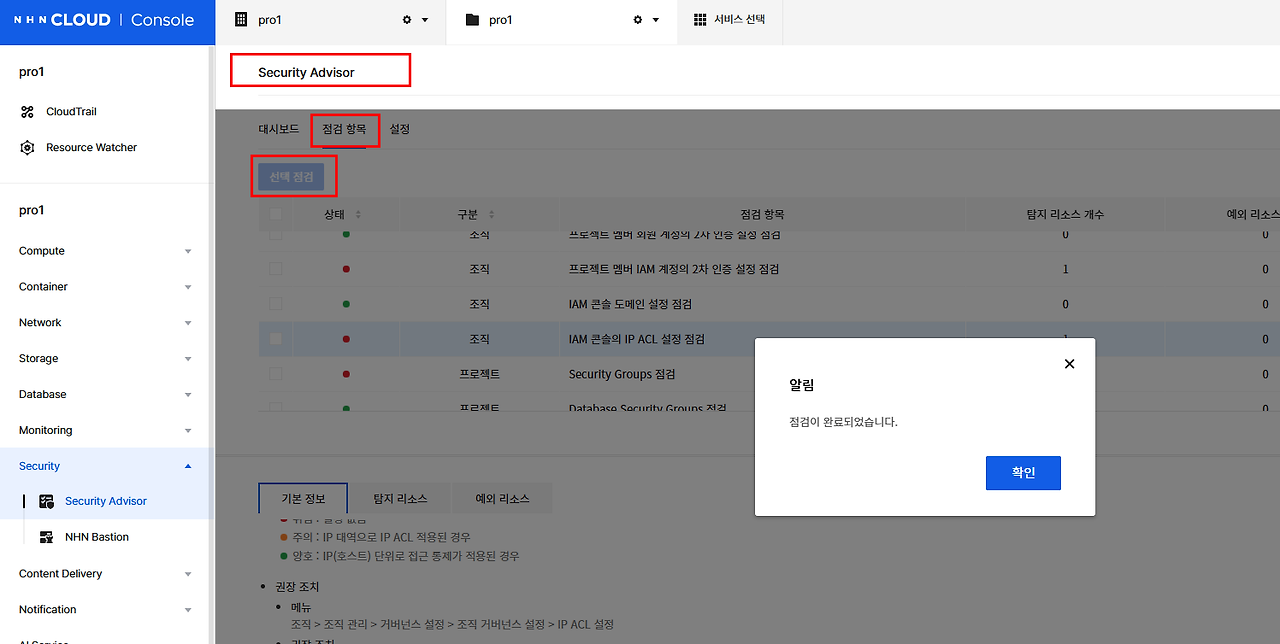Click the 확인 button in dialog
This screenshot has width=1280, height=644.
pos(1023,473)
